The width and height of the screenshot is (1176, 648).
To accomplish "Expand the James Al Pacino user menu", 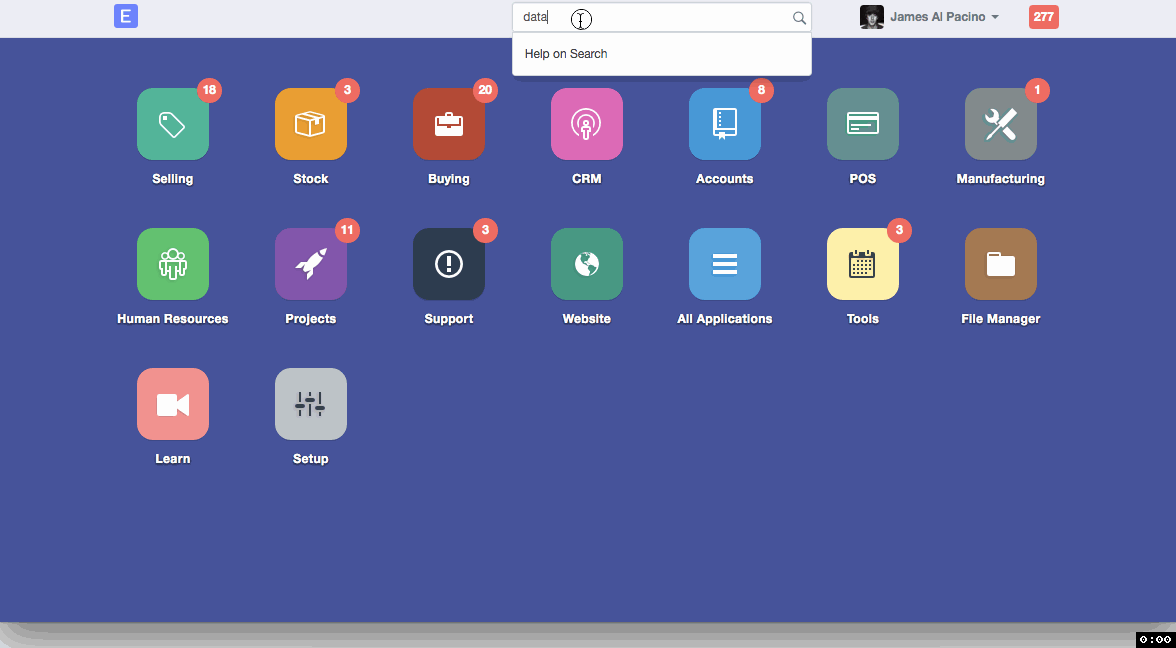I will click(x=930, y=17).
